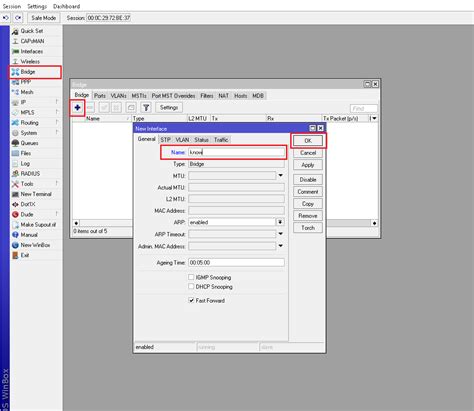
Task: Open the column selector dropdown in Bridge table
Action: coord(374,118)
